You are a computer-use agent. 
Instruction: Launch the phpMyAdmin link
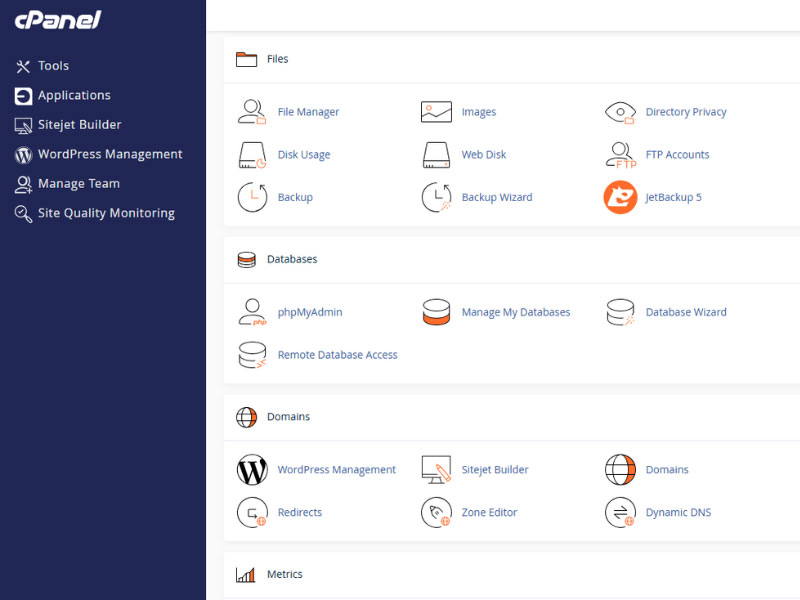[310, 312]
